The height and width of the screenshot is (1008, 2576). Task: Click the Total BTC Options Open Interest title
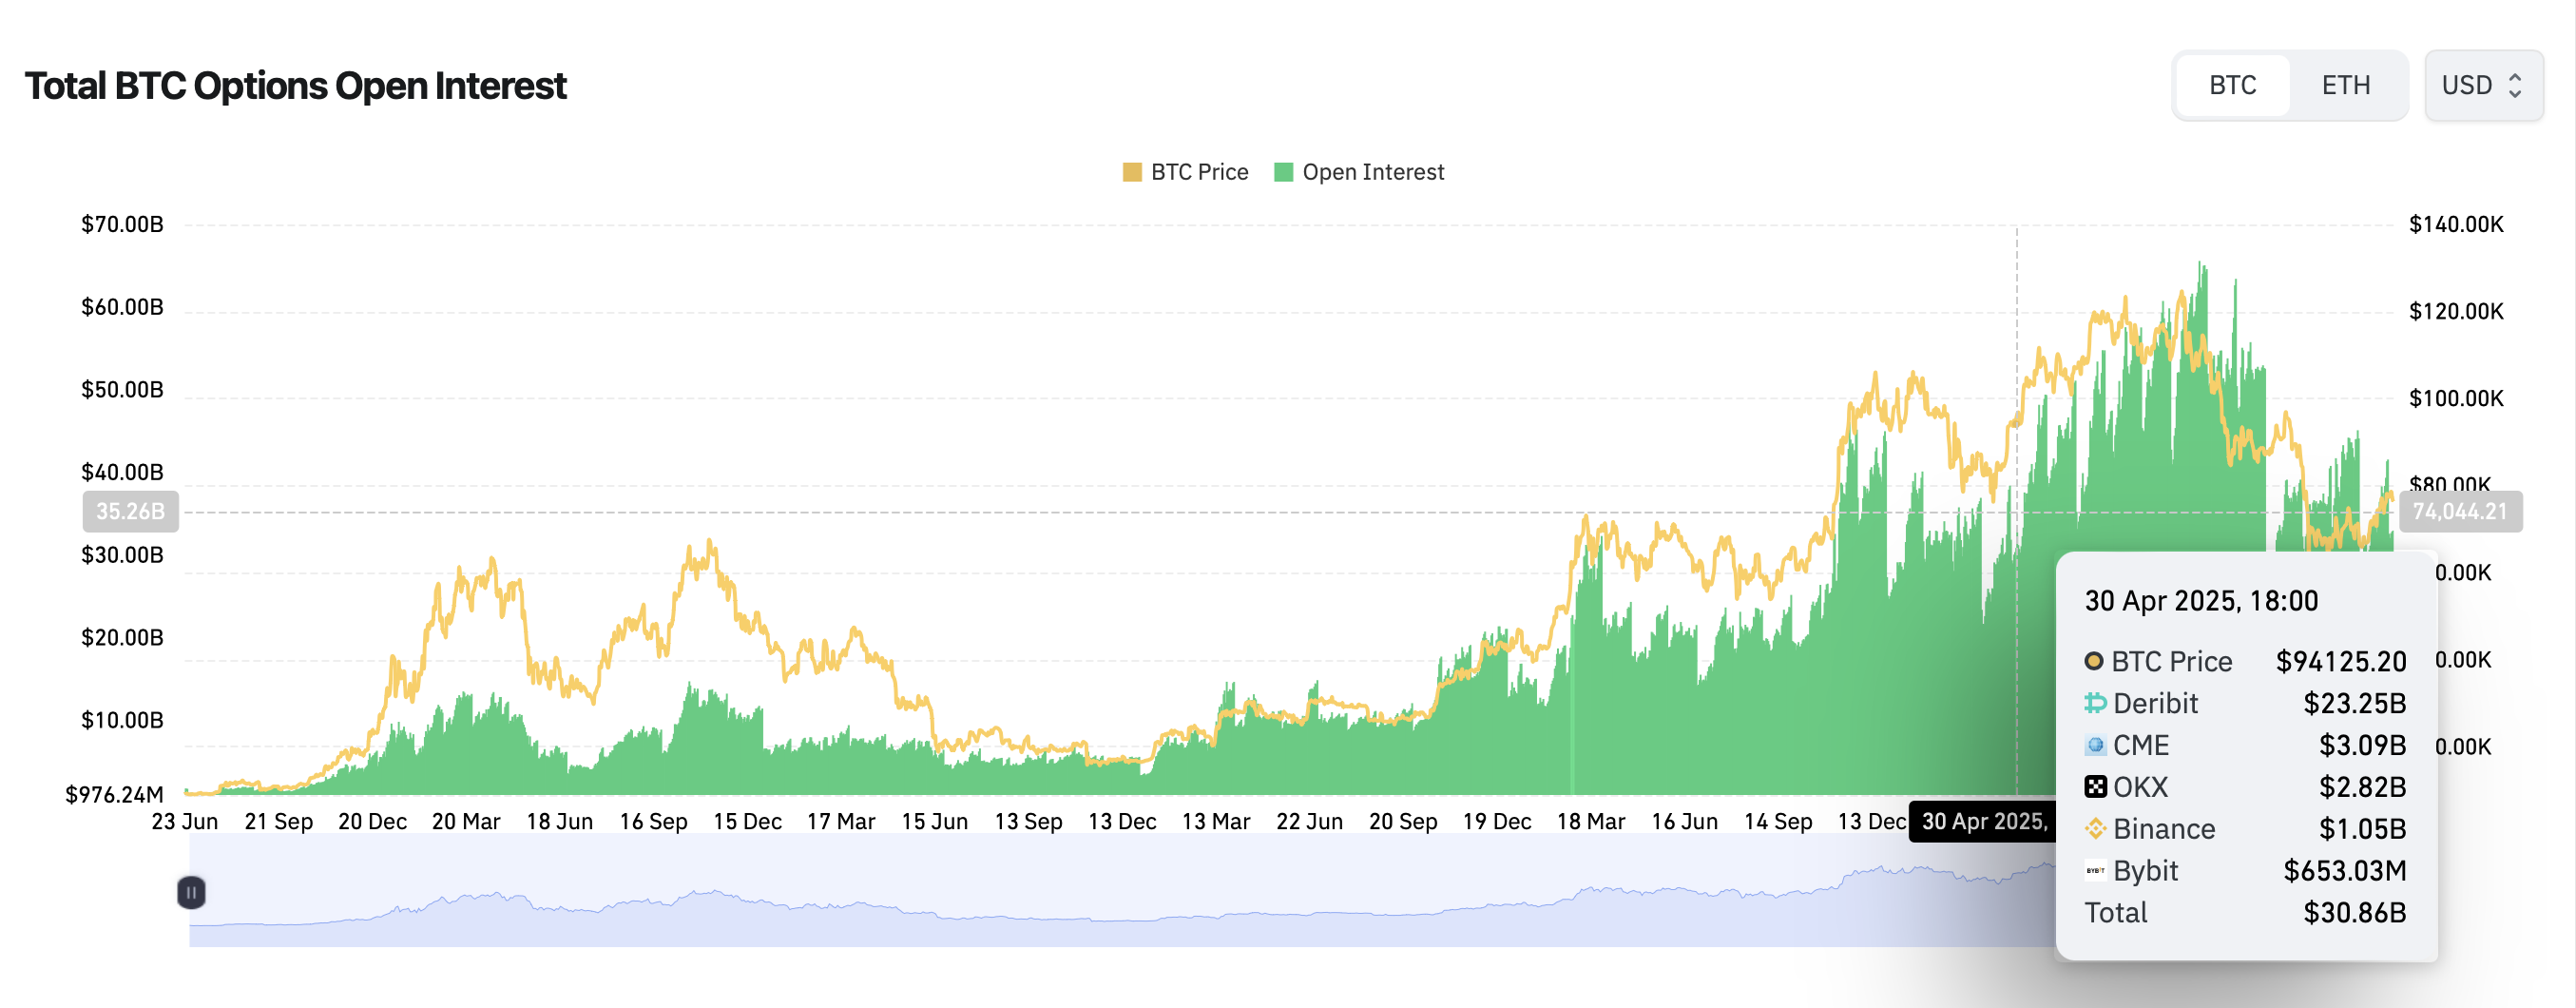coord(296,86)
